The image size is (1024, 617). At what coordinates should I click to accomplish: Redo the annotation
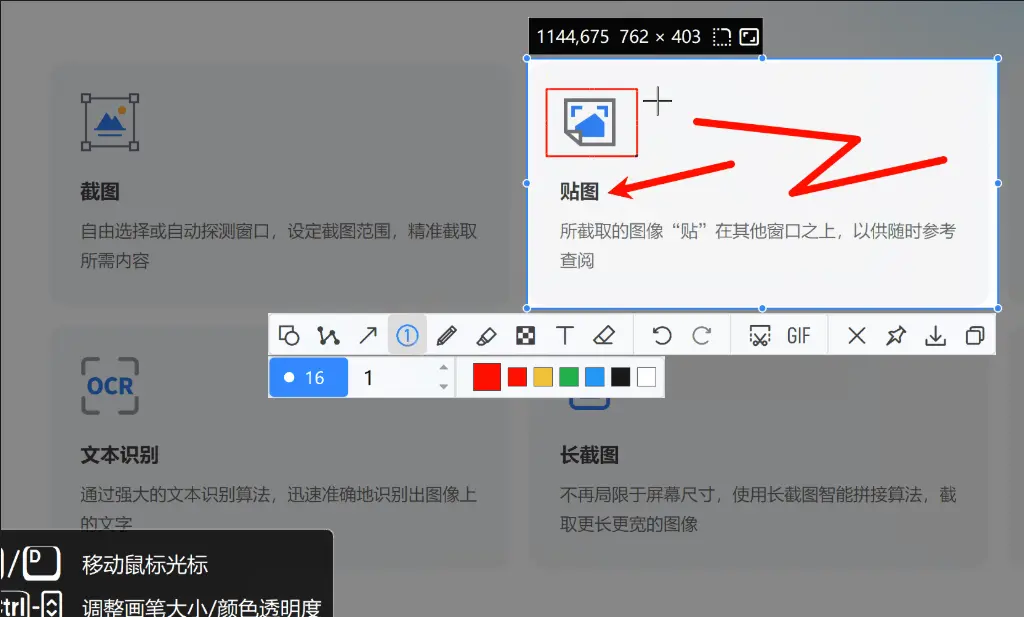coord(701,335)
